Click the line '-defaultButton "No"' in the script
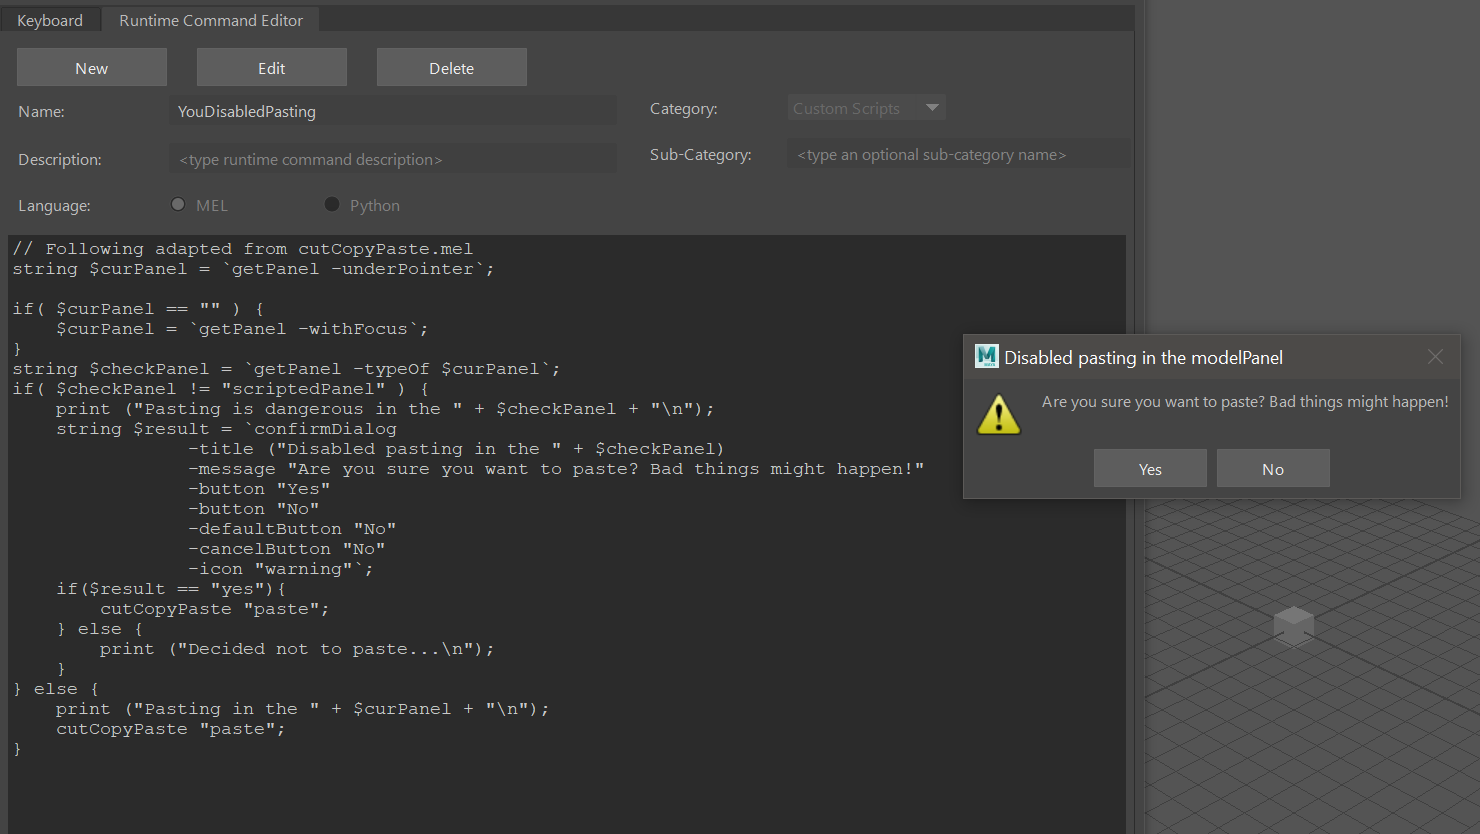Viewport: 1480px width, 834px height. [292, 529]
